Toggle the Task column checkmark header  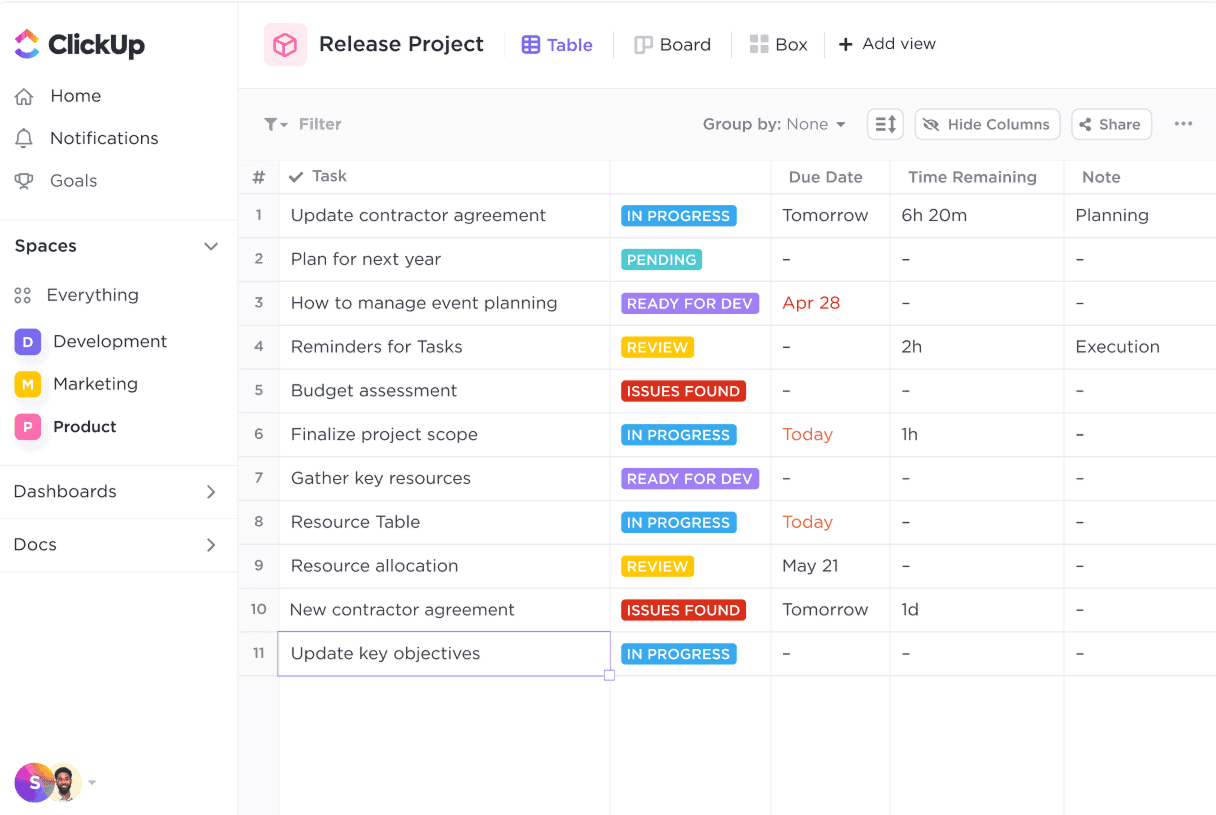296,177
